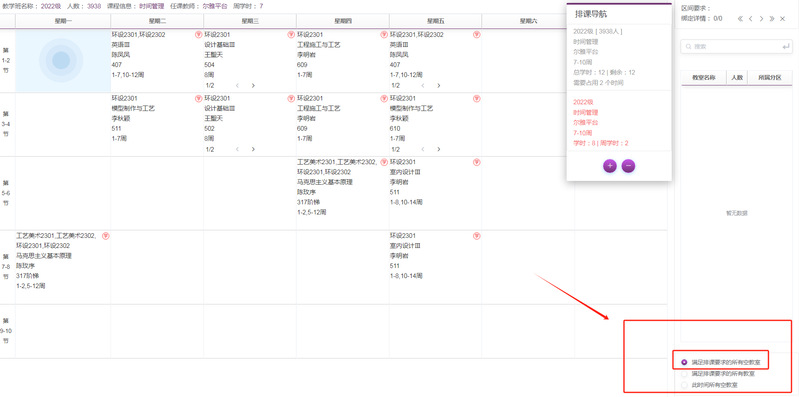Go to previous item using single-left arrow
This screenshot has height=397, width=799.
click(751, 18)
